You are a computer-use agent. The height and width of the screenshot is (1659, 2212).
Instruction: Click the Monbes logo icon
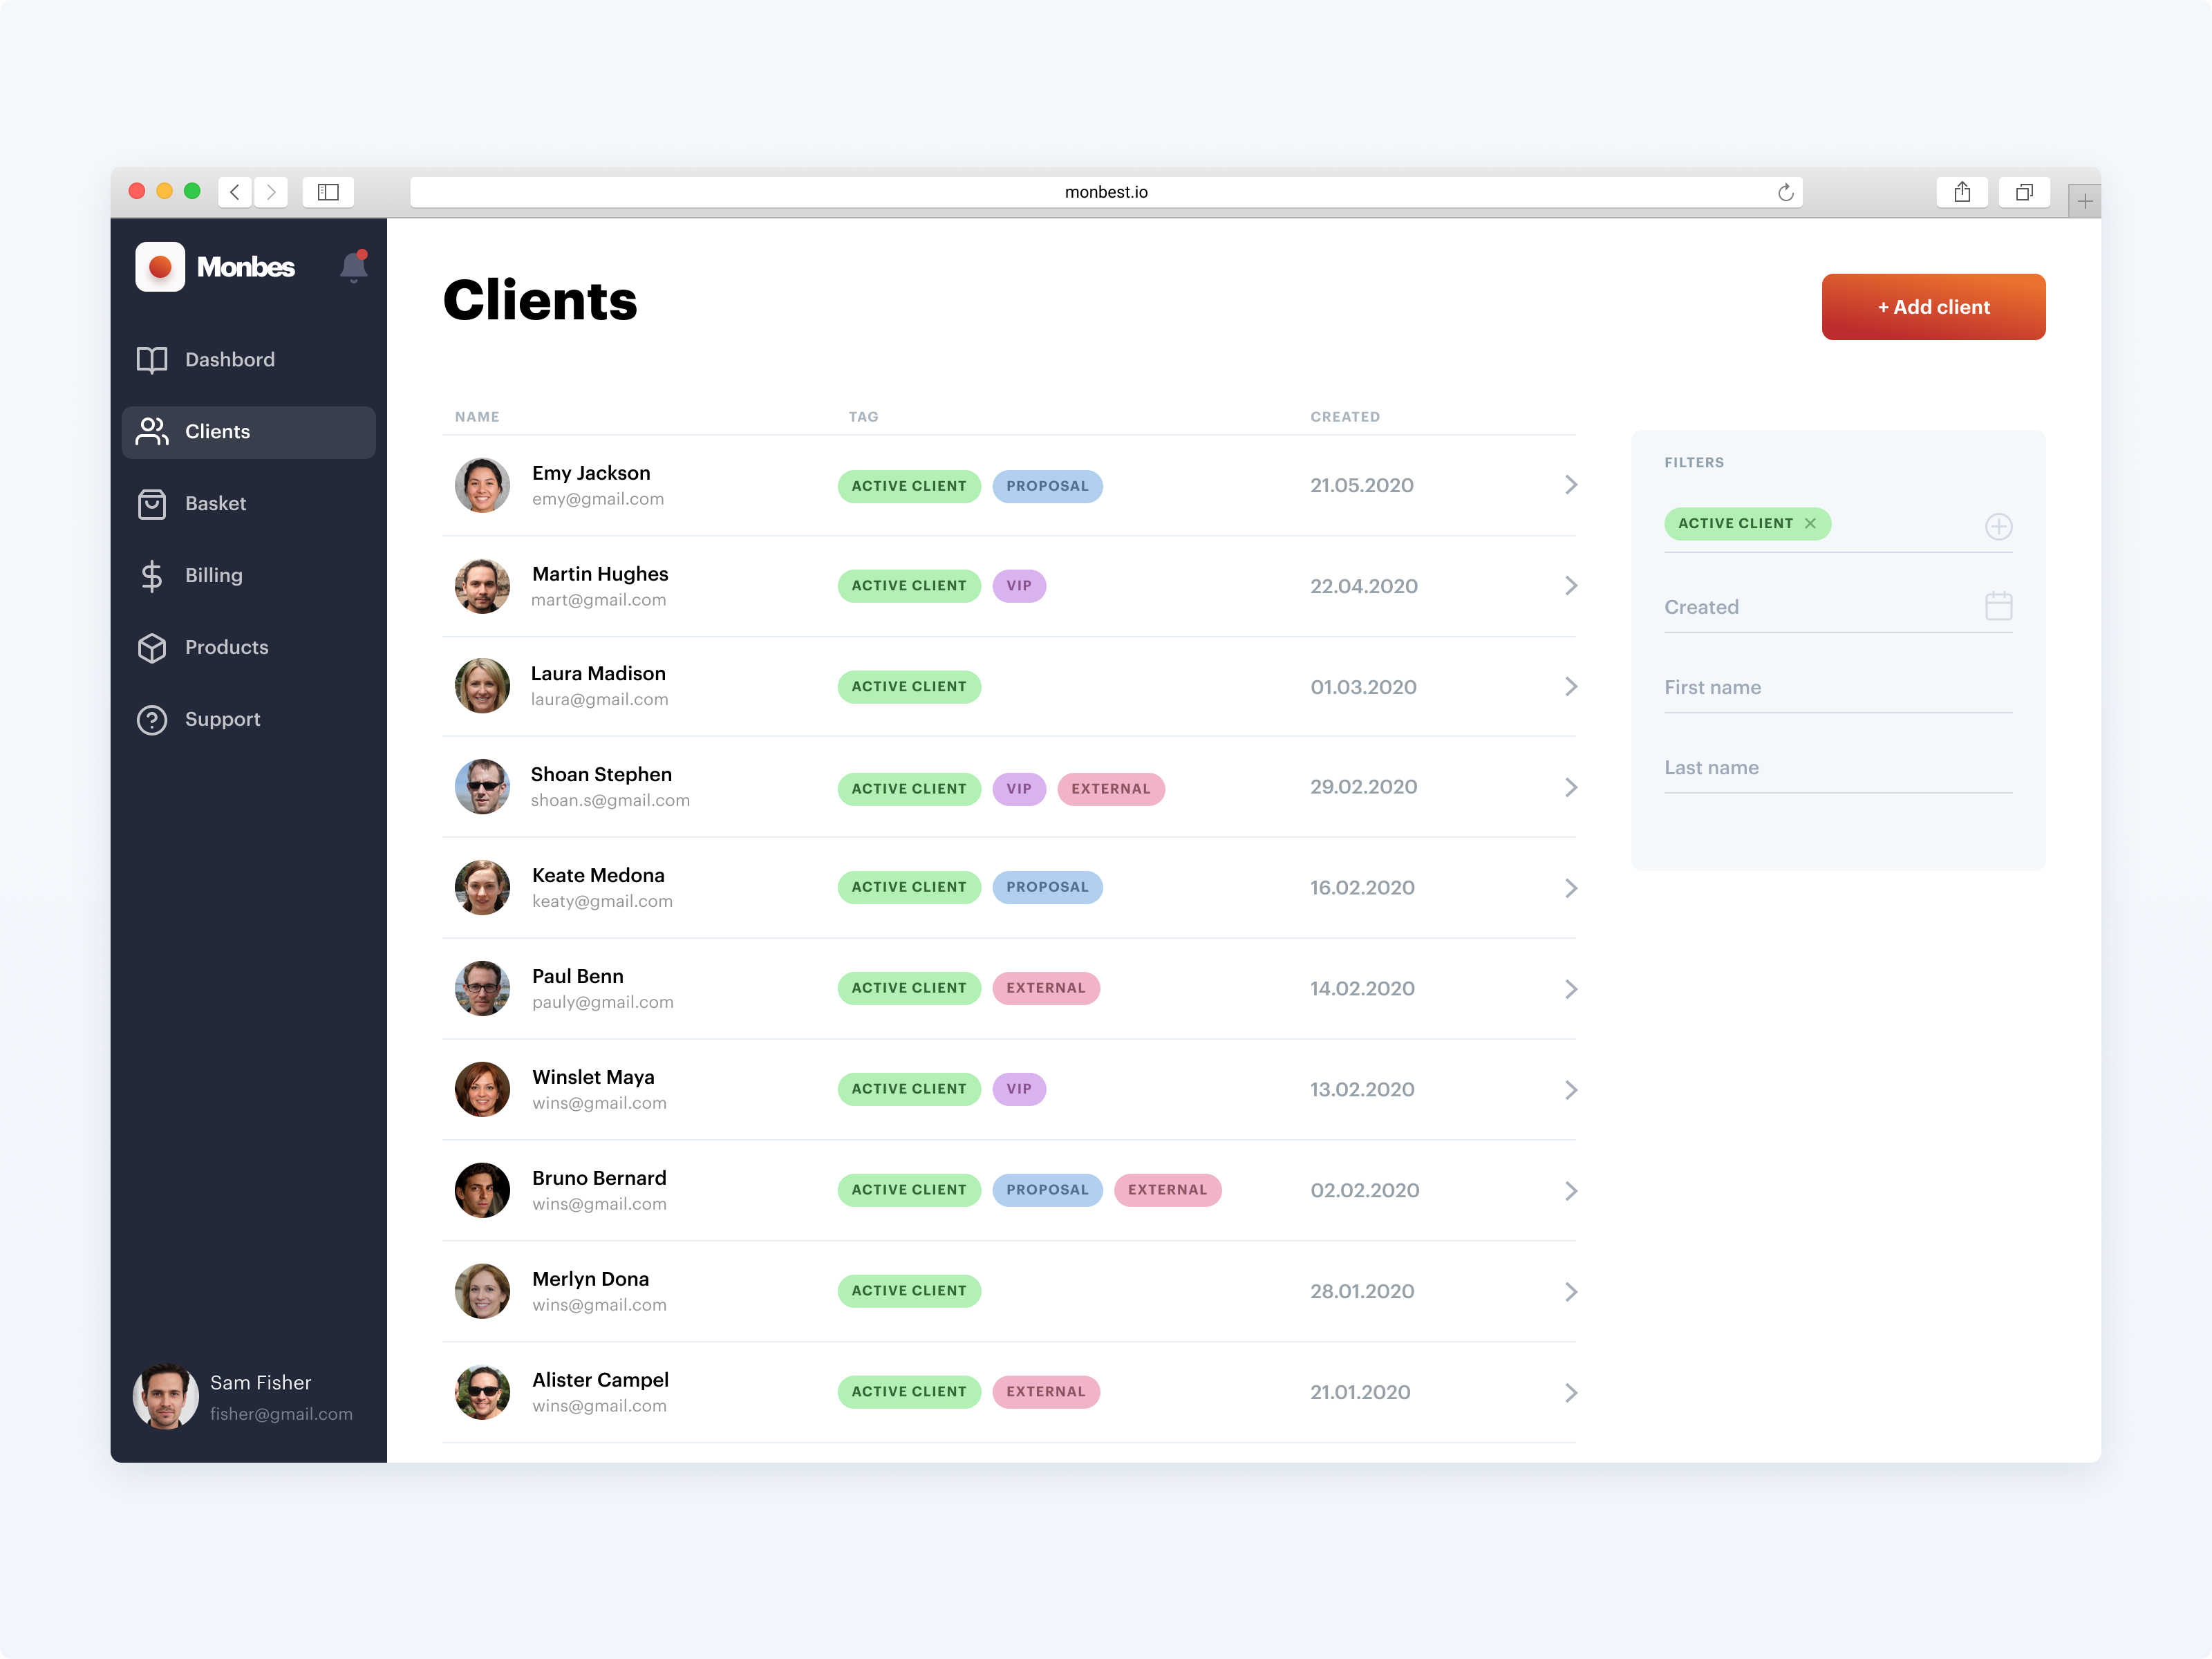160,267
